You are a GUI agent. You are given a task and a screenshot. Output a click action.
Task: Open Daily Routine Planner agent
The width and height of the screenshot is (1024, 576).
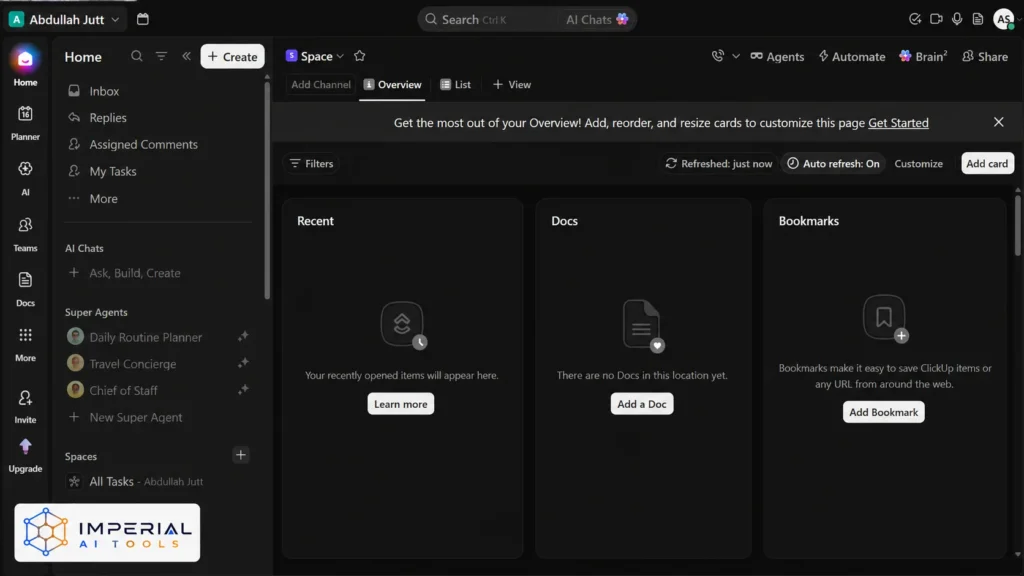click(146, 337)
